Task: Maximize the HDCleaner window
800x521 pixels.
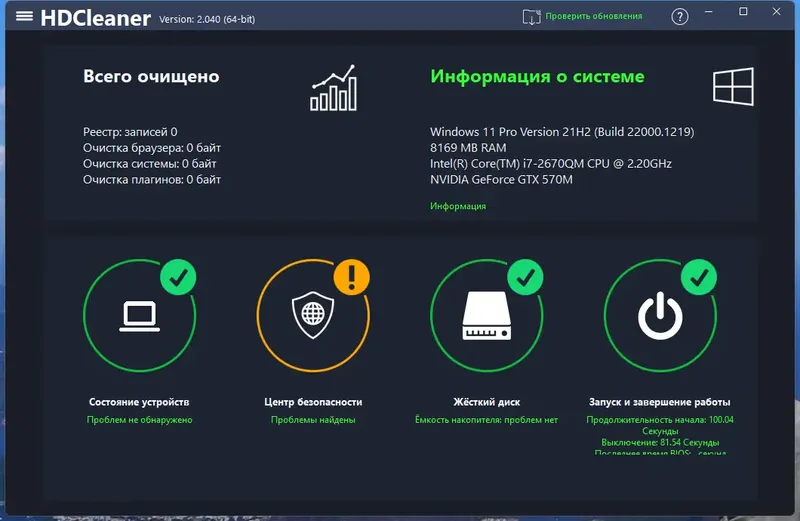Action: (743, 12)
